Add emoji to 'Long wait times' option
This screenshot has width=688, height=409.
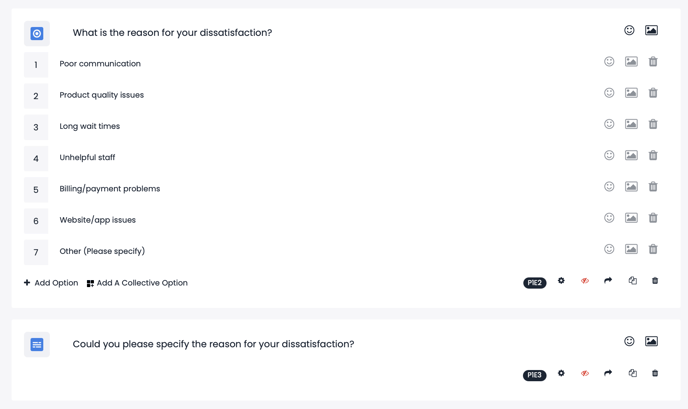[609, 124]
